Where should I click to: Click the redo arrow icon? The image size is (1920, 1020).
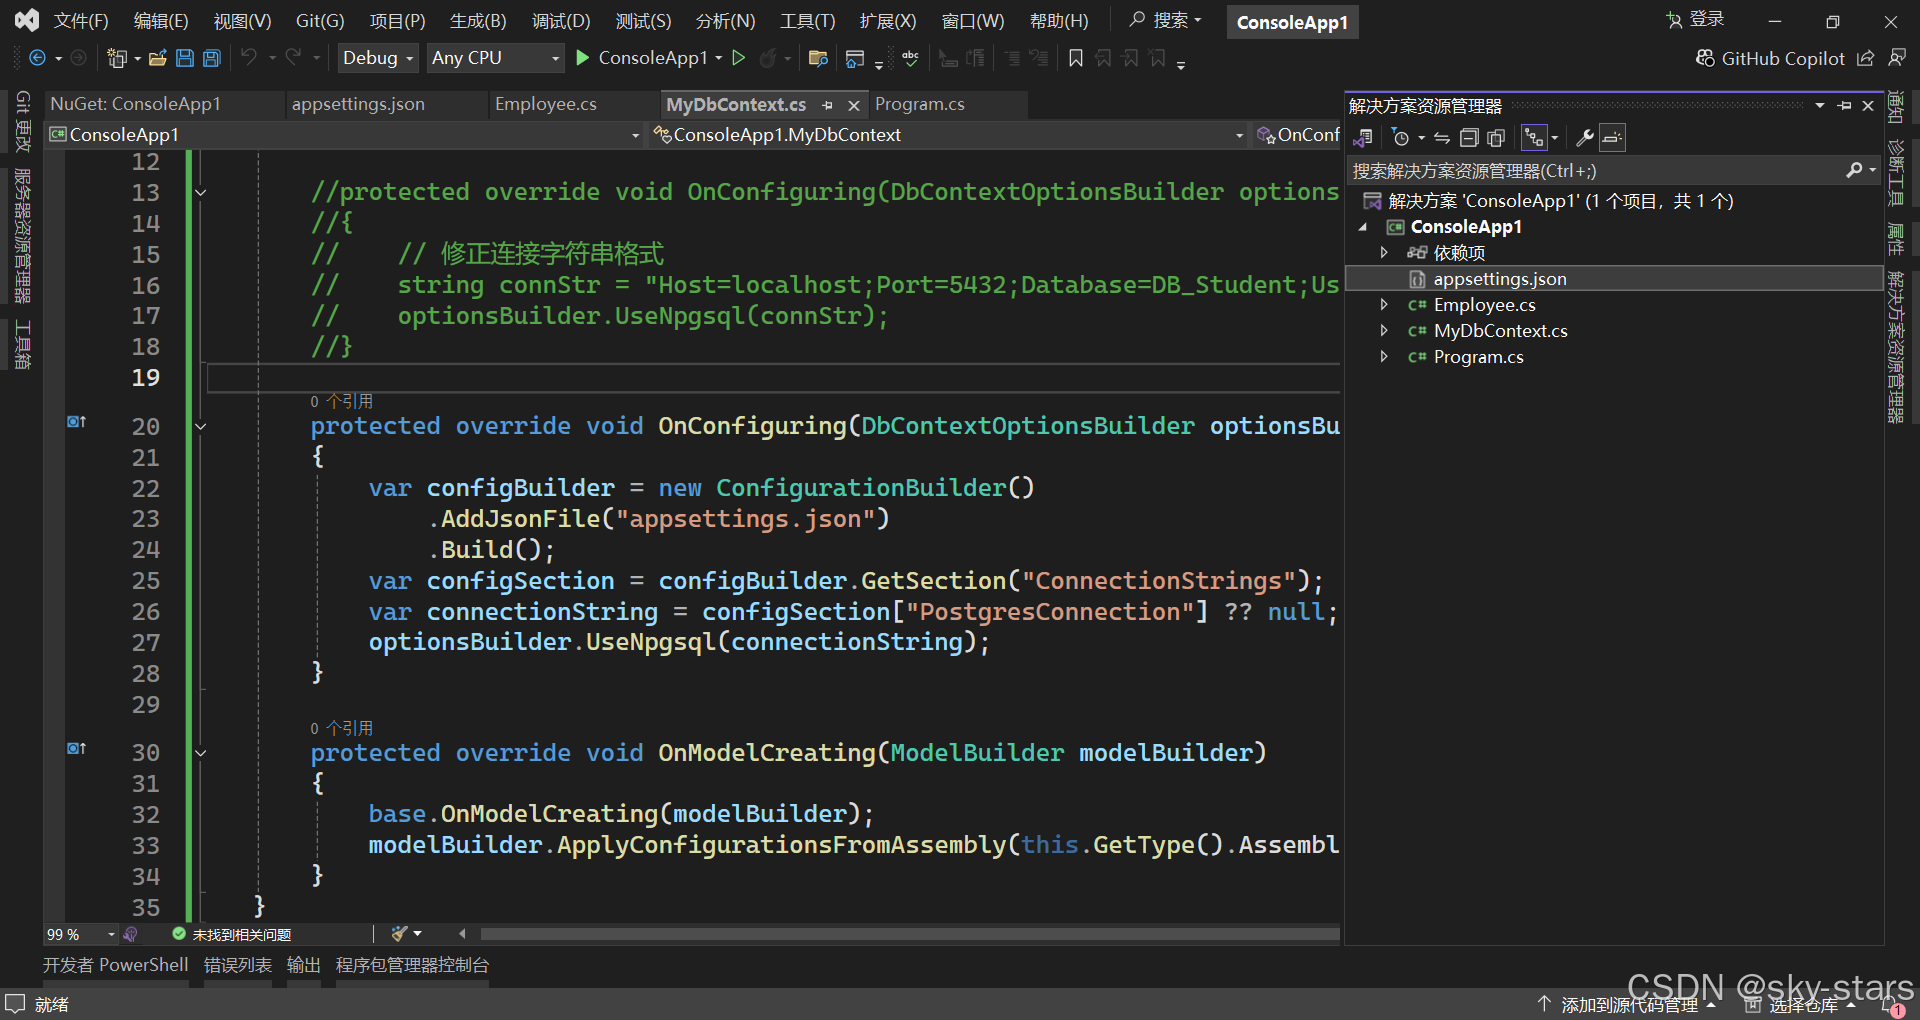[293, 58]
